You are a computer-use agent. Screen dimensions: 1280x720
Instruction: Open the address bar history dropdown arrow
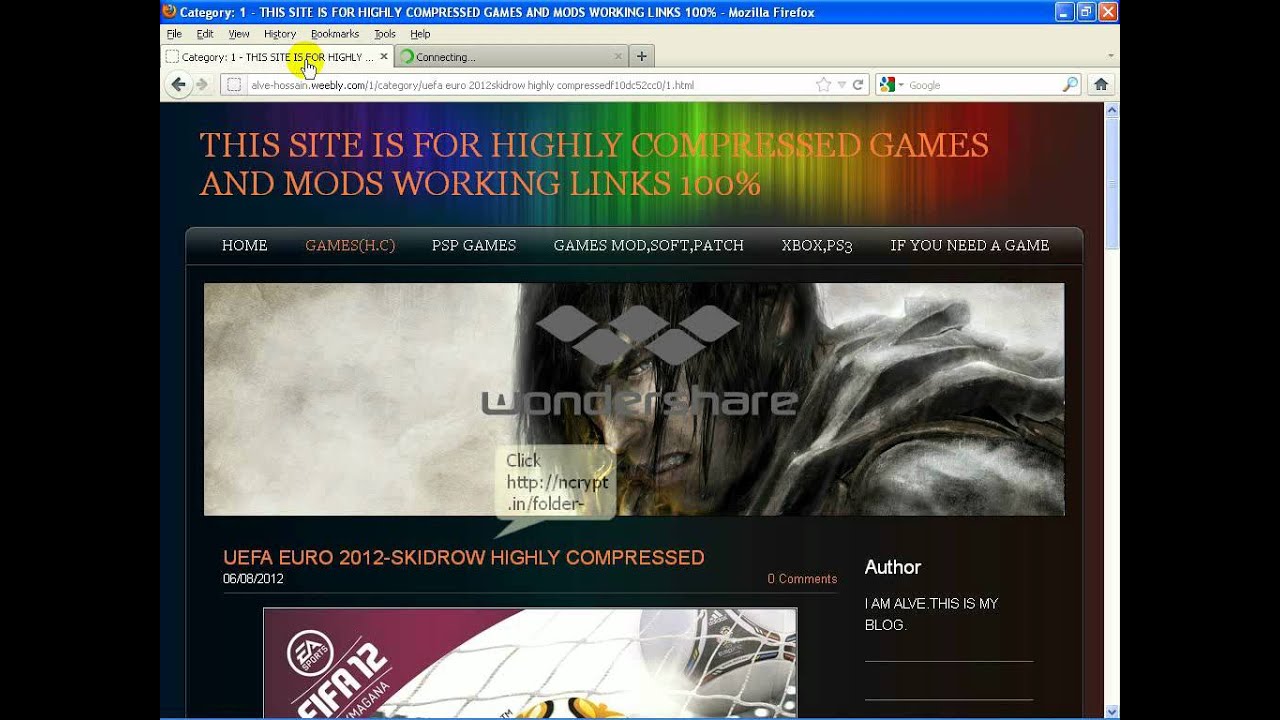(842, 85)
